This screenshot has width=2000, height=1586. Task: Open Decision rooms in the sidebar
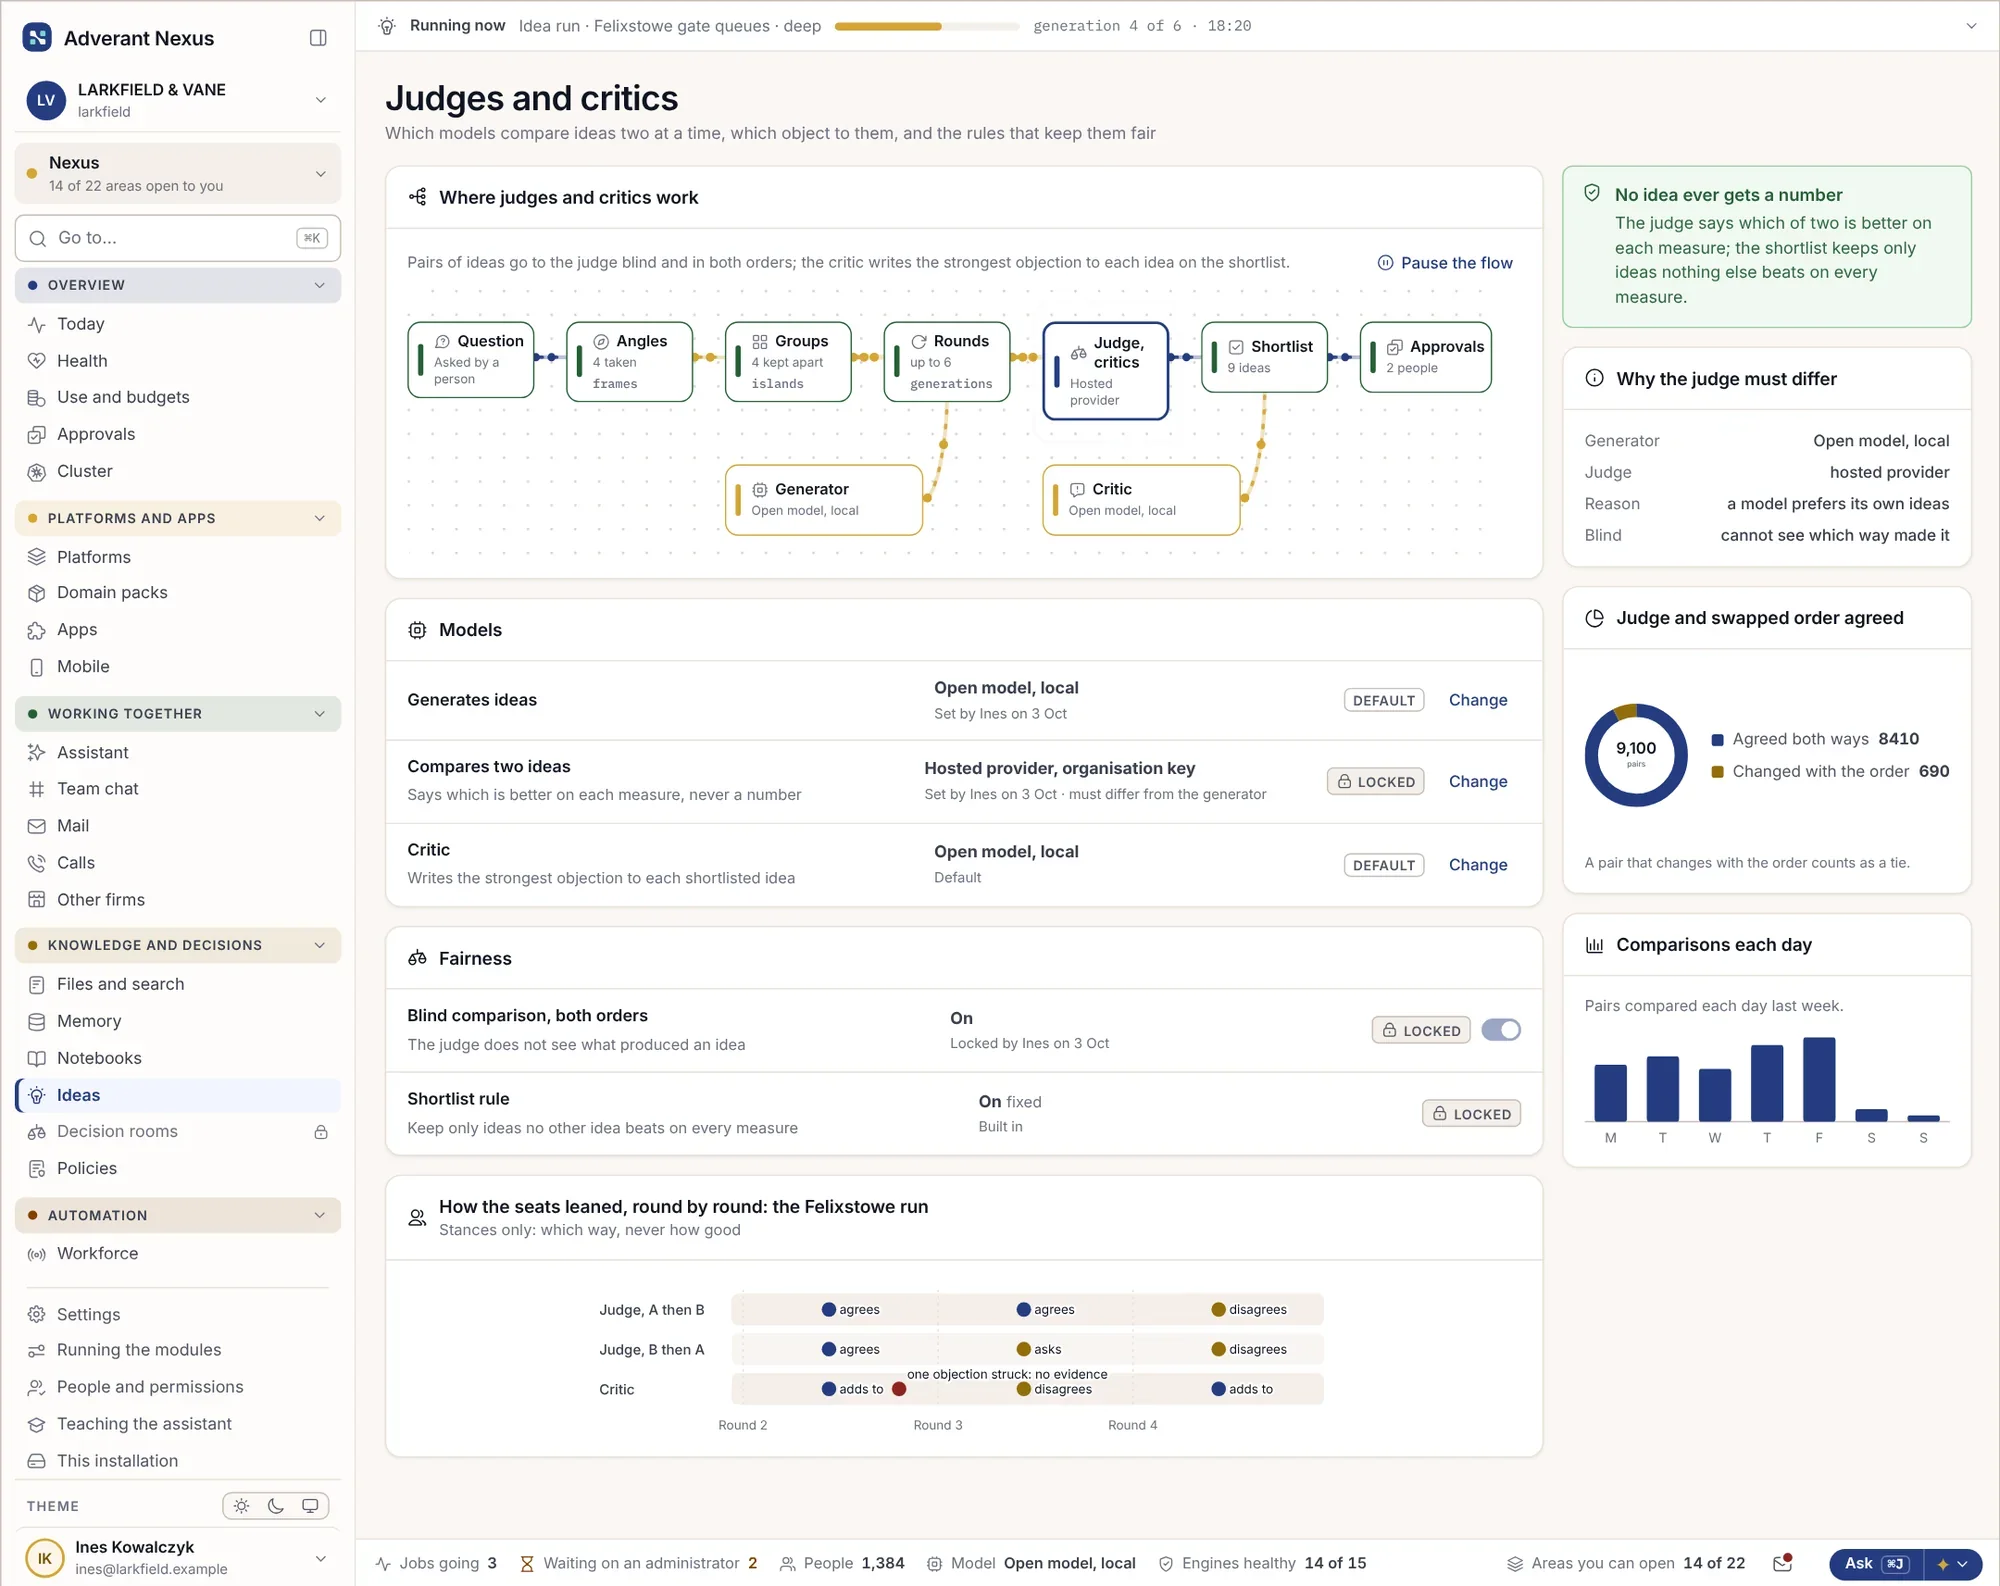click(178, 1132)
